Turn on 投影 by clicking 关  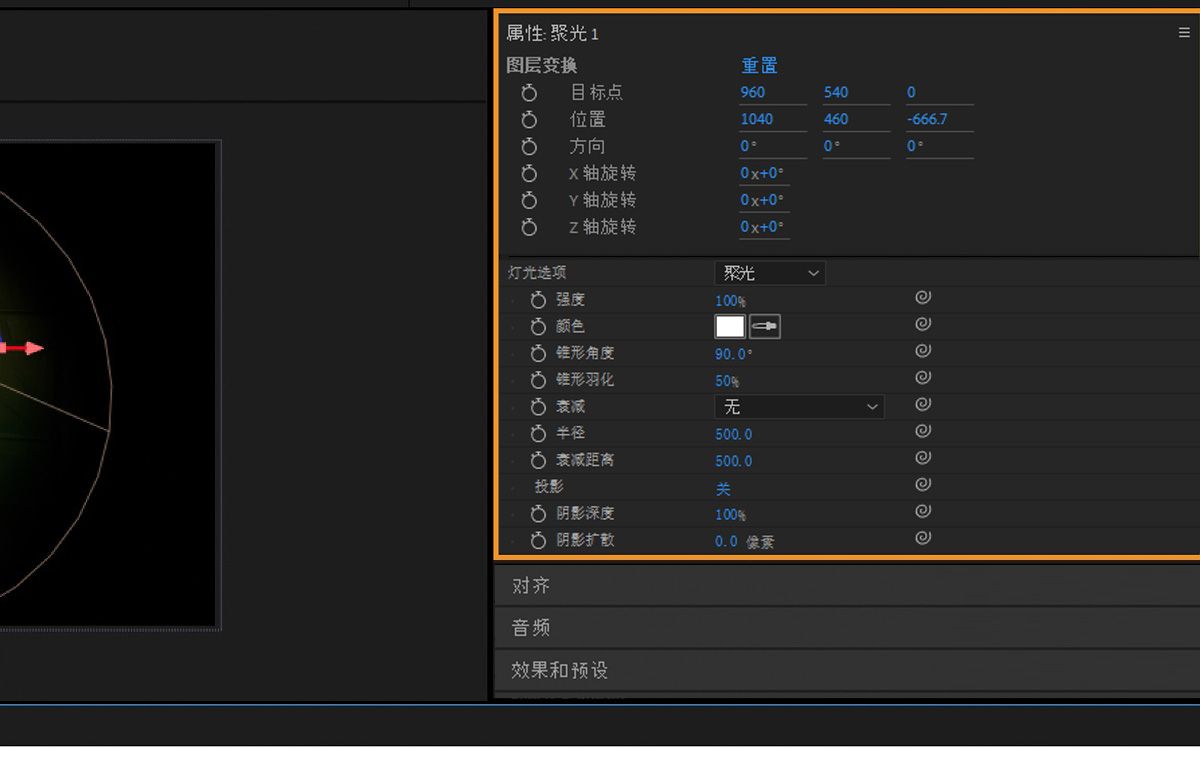pos(723,488)
